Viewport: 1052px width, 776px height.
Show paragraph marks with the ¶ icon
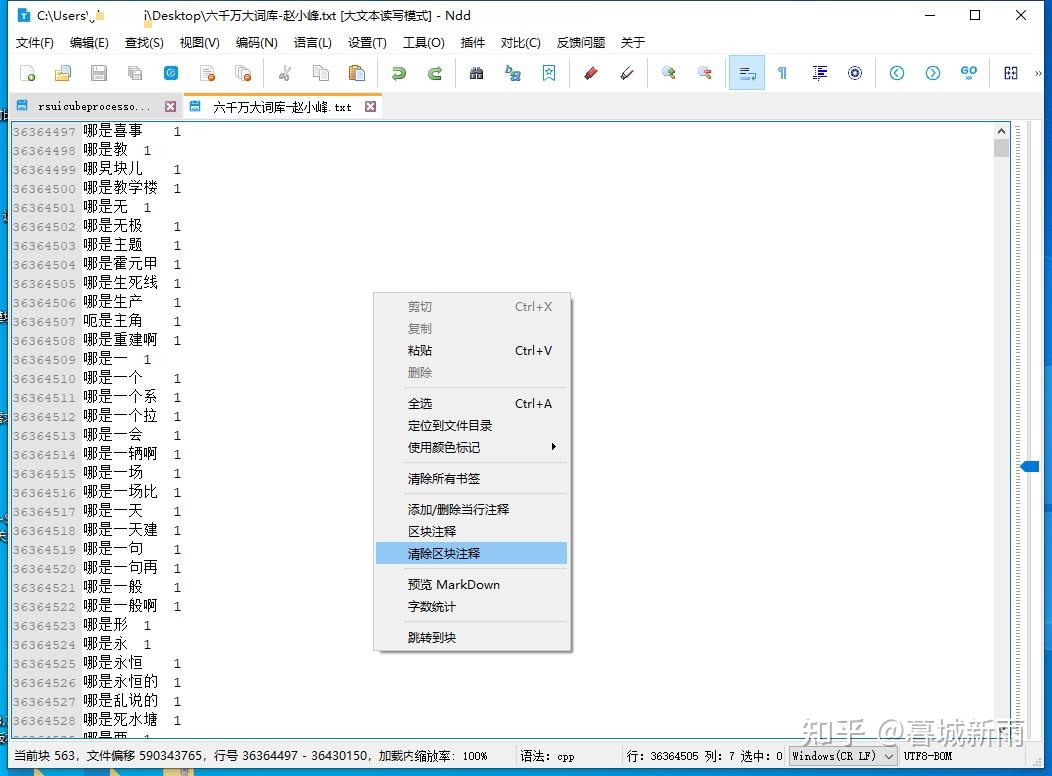click(782, 73)
